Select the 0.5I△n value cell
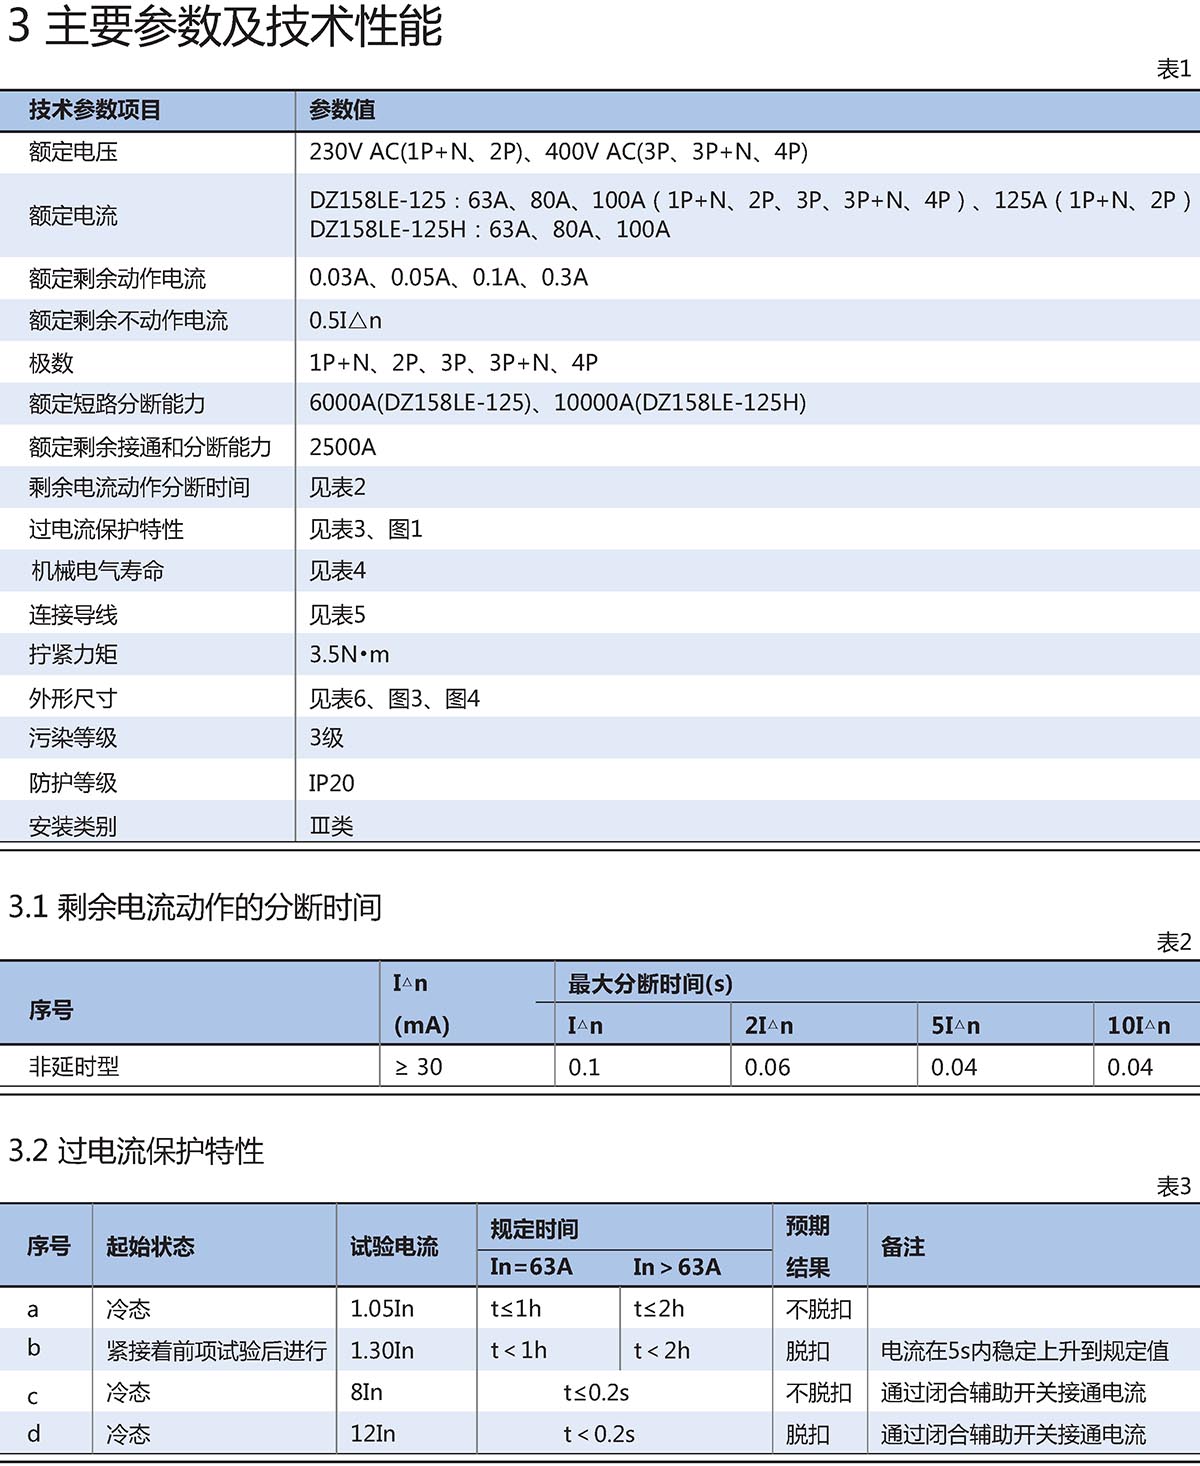Viewport: 1200px width, 1466px height. point(345,321)
